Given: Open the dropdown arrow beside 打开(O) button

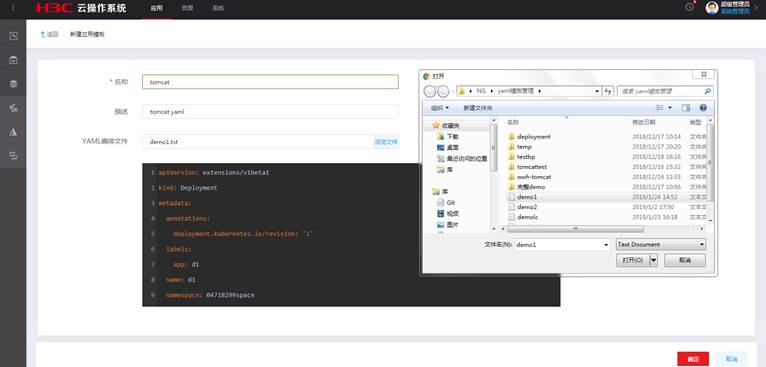Looking at the screenshot, I should [x=654, y=260].
